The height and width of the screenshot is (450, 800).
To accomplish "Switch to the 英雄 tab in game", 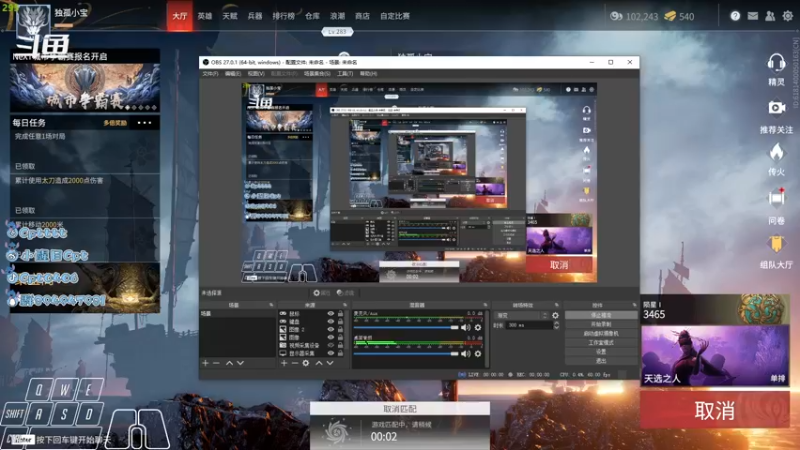I will point(205,16).
